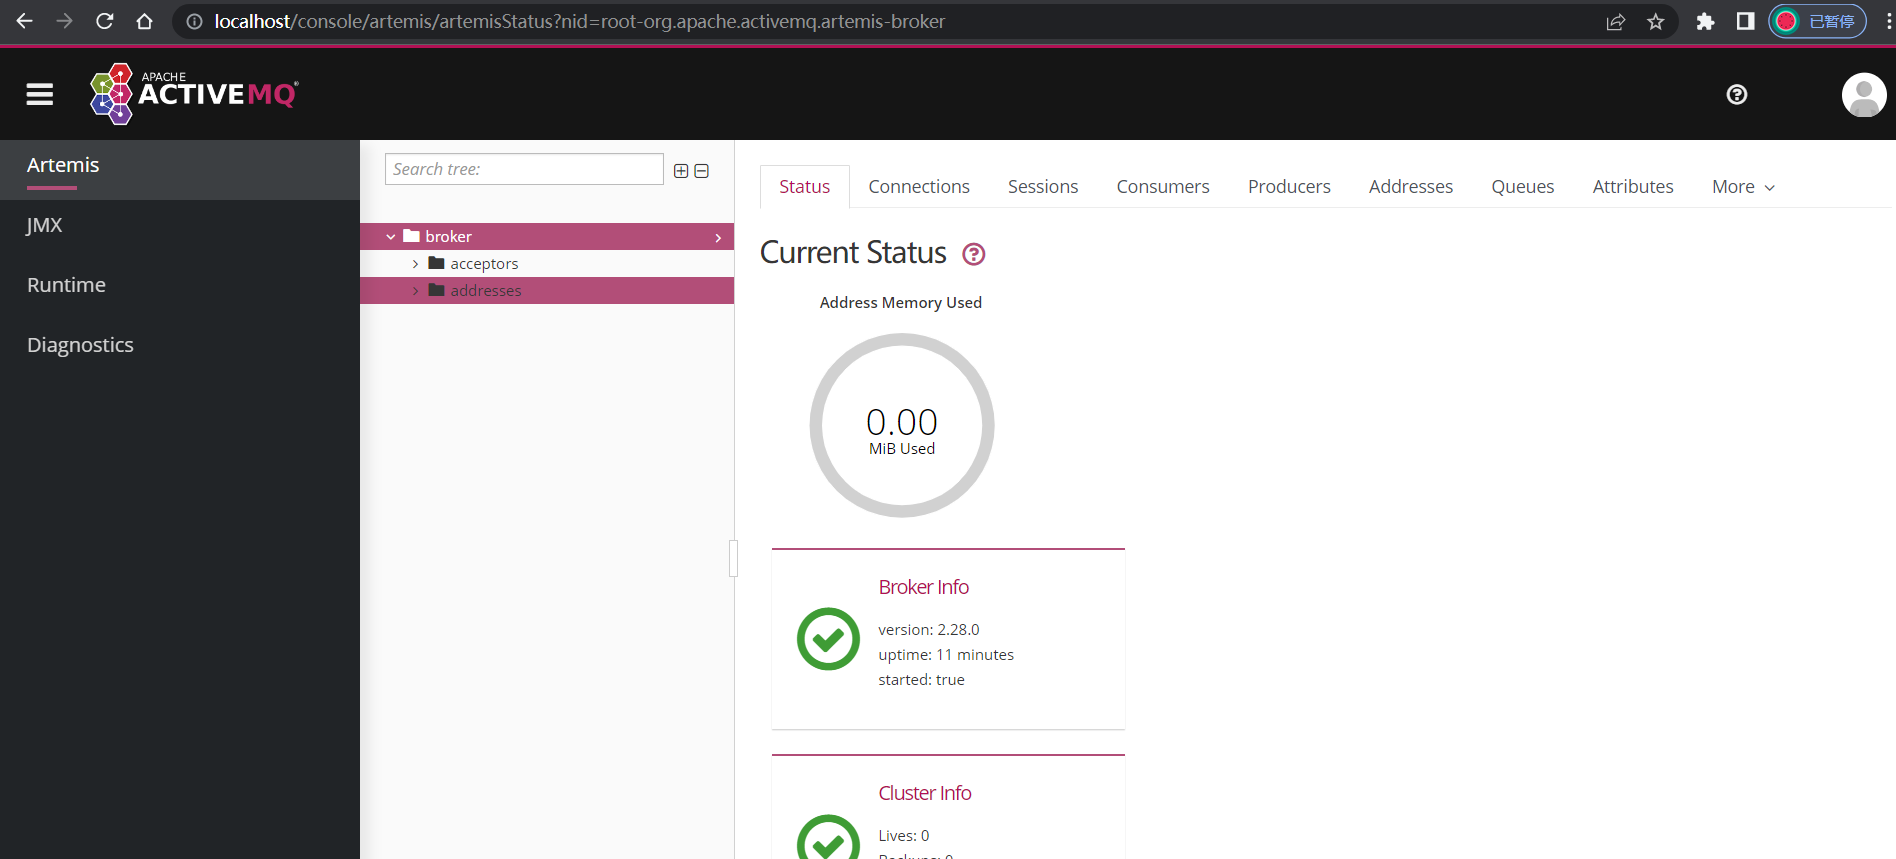Click the Address Memory Used donut gauge

[x=902, y=425]
